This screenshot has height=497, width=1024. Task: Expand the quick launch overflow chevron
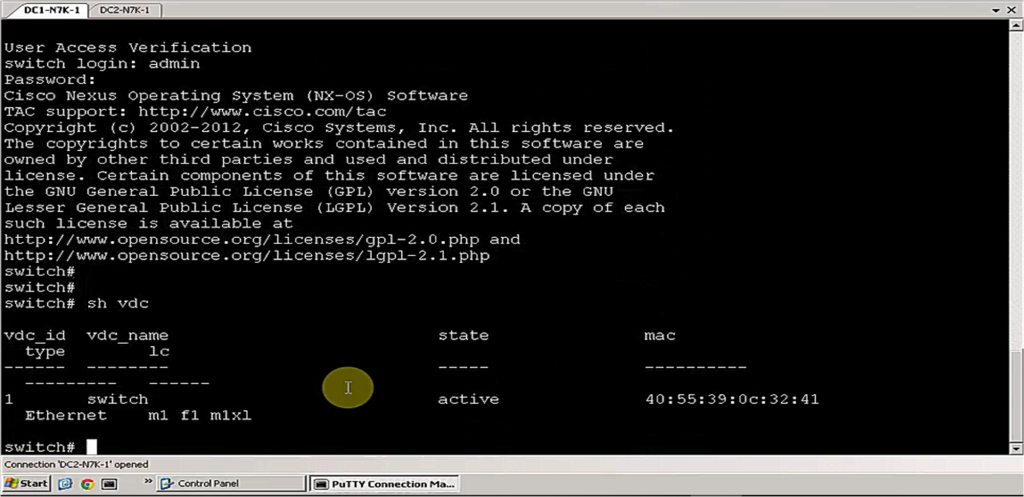coord(148,482)
